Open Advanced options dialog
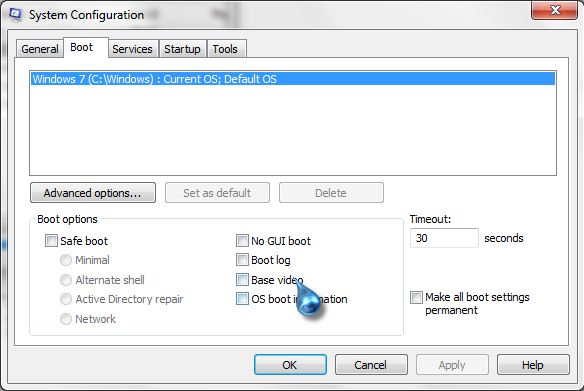The width and height of the screenshot is (584, 391). [x=93, y=193]
